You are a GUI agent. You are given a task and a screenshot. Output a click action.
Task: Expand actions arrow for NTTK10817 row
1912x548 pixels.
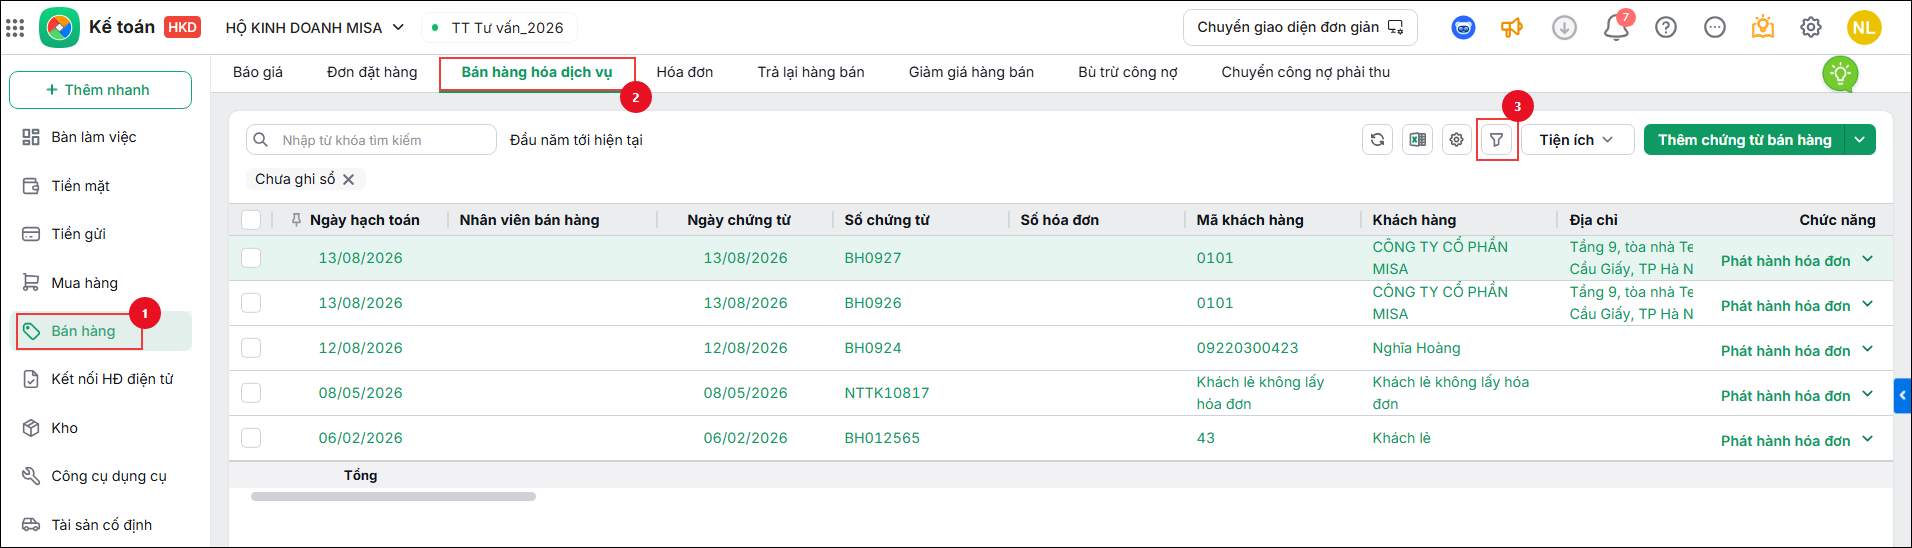coord(1867,395)
